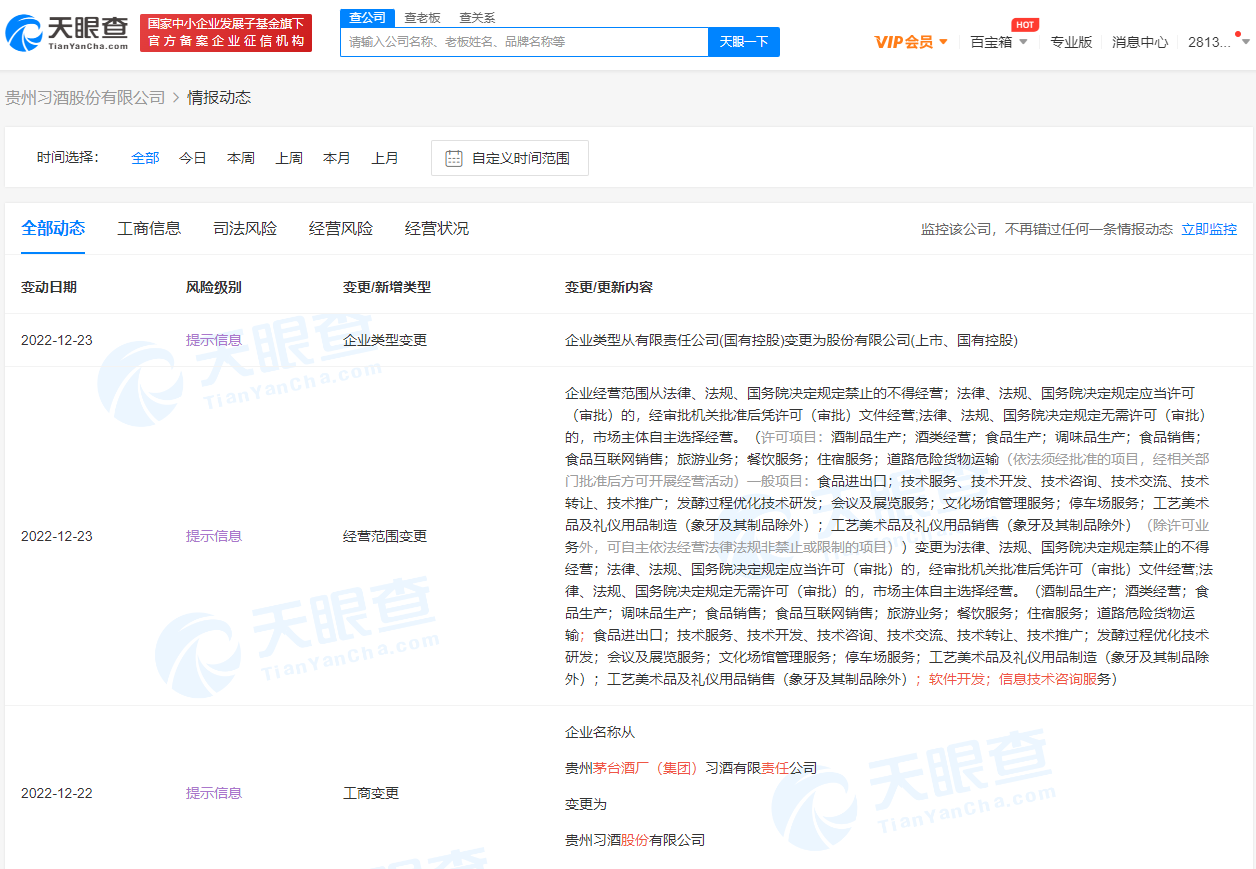Open the 消息中心 message center
This screenshot has height=869, width=1256.
click(x=1140, y=42)
